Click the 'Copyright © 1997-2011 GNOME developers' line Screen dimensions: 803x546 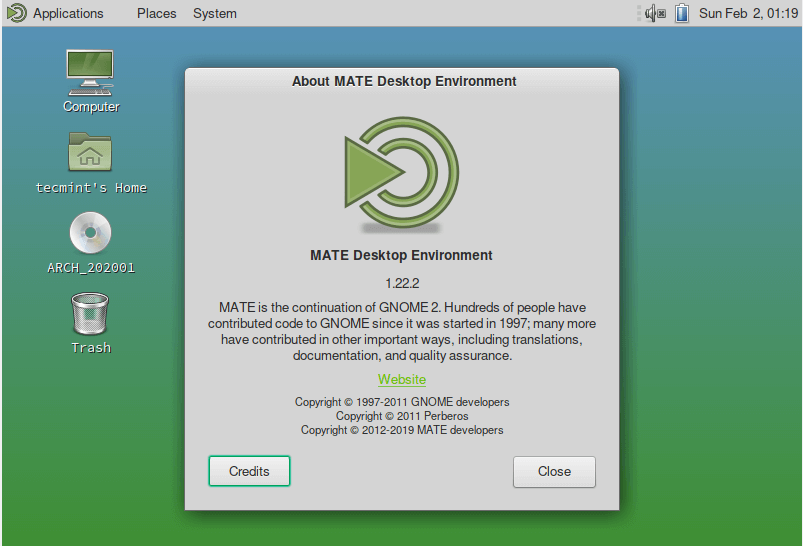(x=402, y=402)
